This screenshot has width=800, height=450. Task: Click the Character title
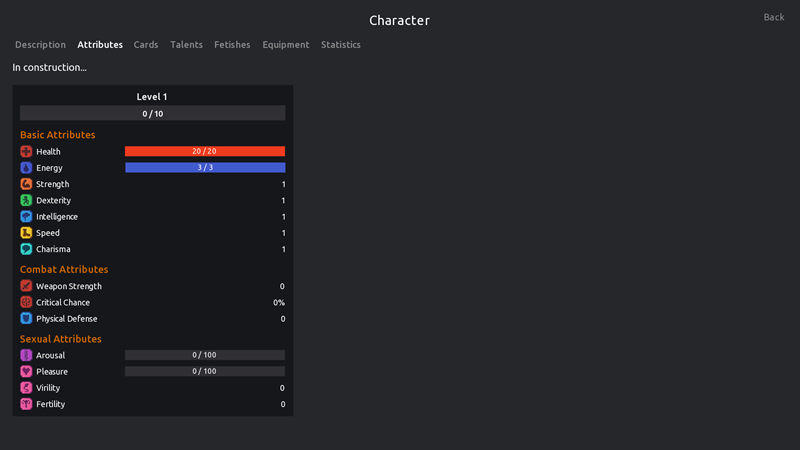point(399,20)
